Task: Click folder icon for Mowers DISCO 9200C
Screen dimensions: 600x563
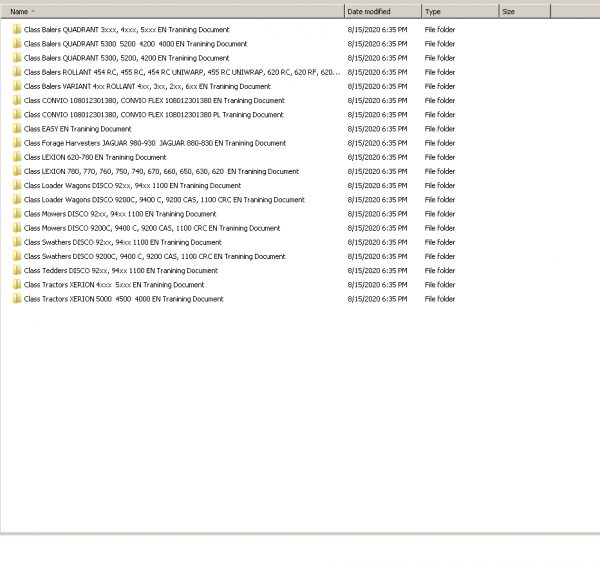Action: (16, 228)
